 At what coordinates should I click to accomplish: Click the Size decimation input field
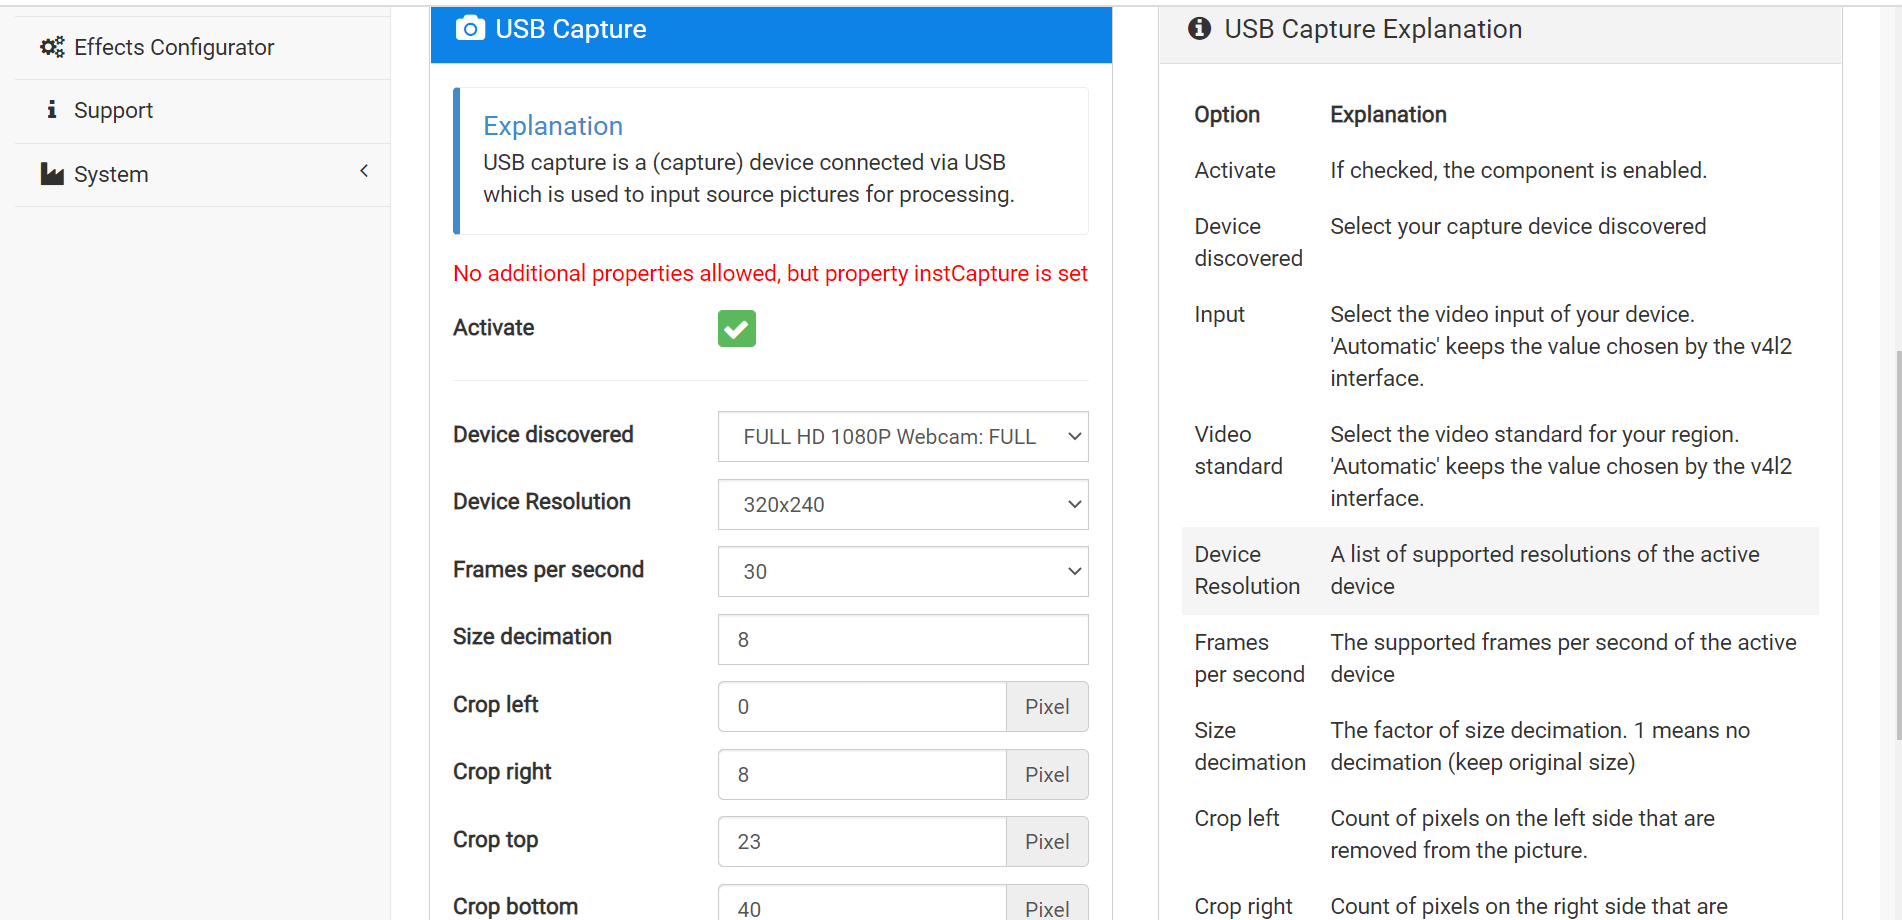902,639
